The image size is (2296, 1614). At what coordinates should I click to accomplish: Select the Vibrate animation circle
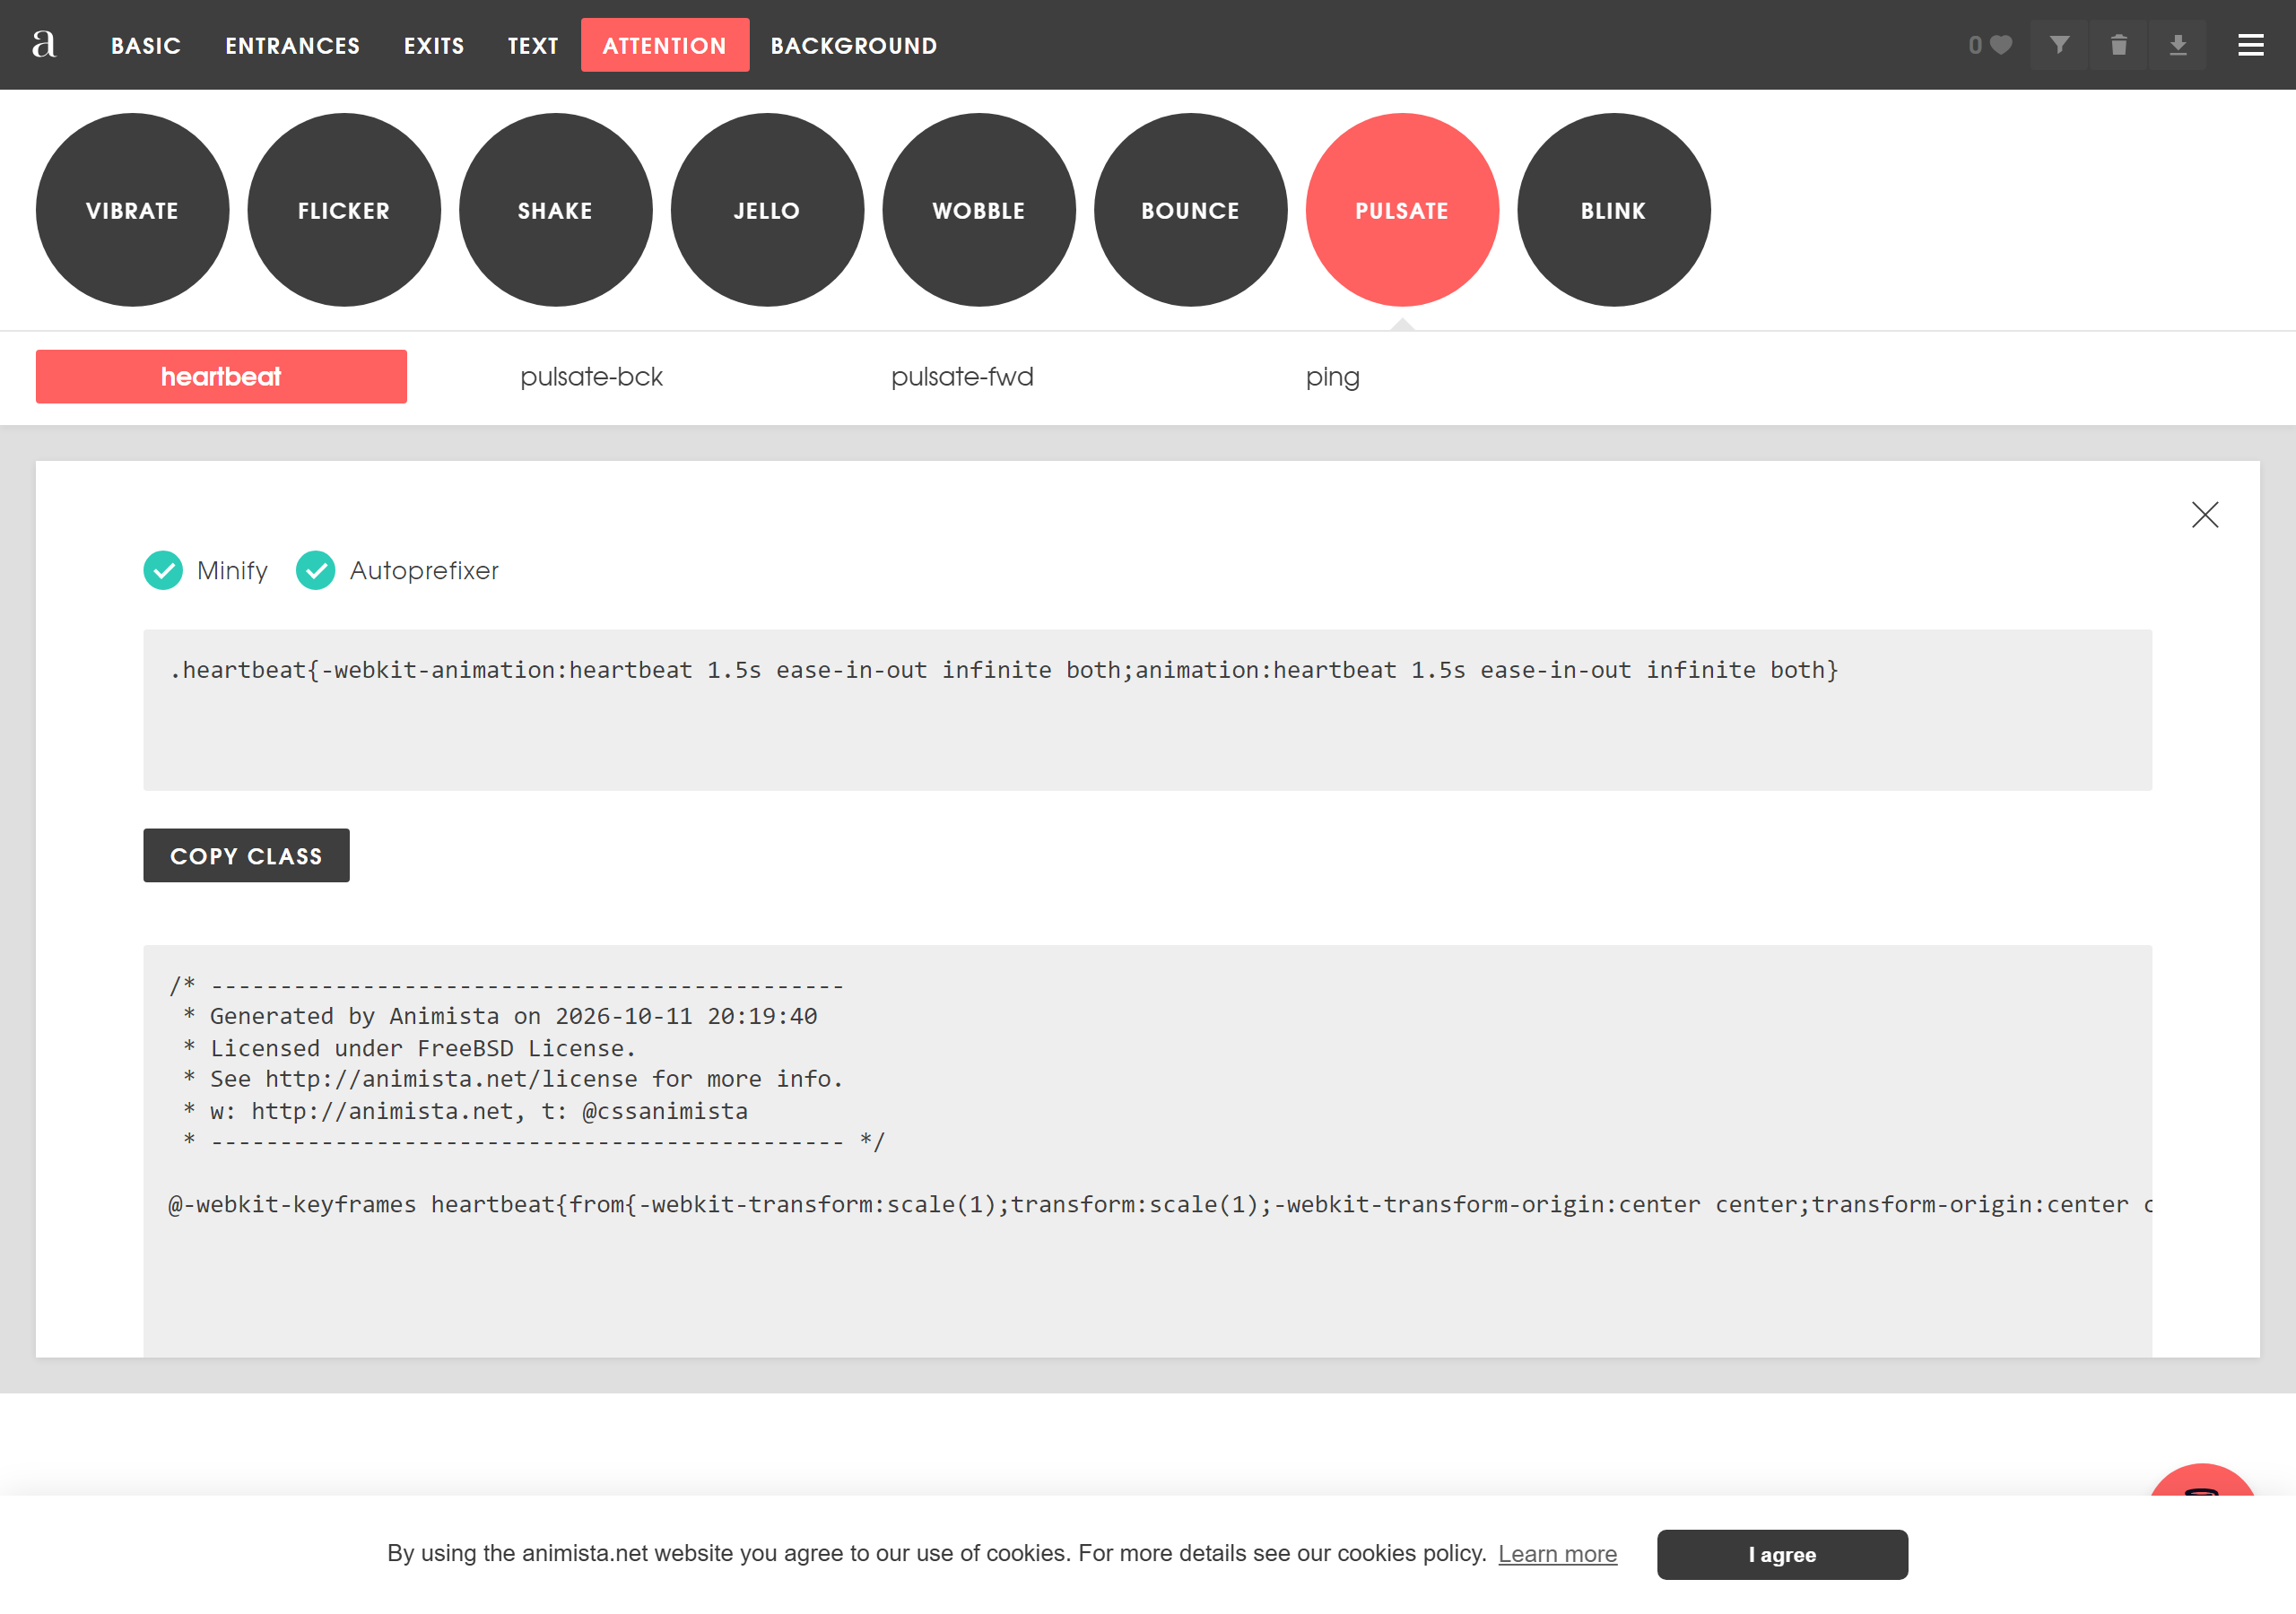coord(132,210)
